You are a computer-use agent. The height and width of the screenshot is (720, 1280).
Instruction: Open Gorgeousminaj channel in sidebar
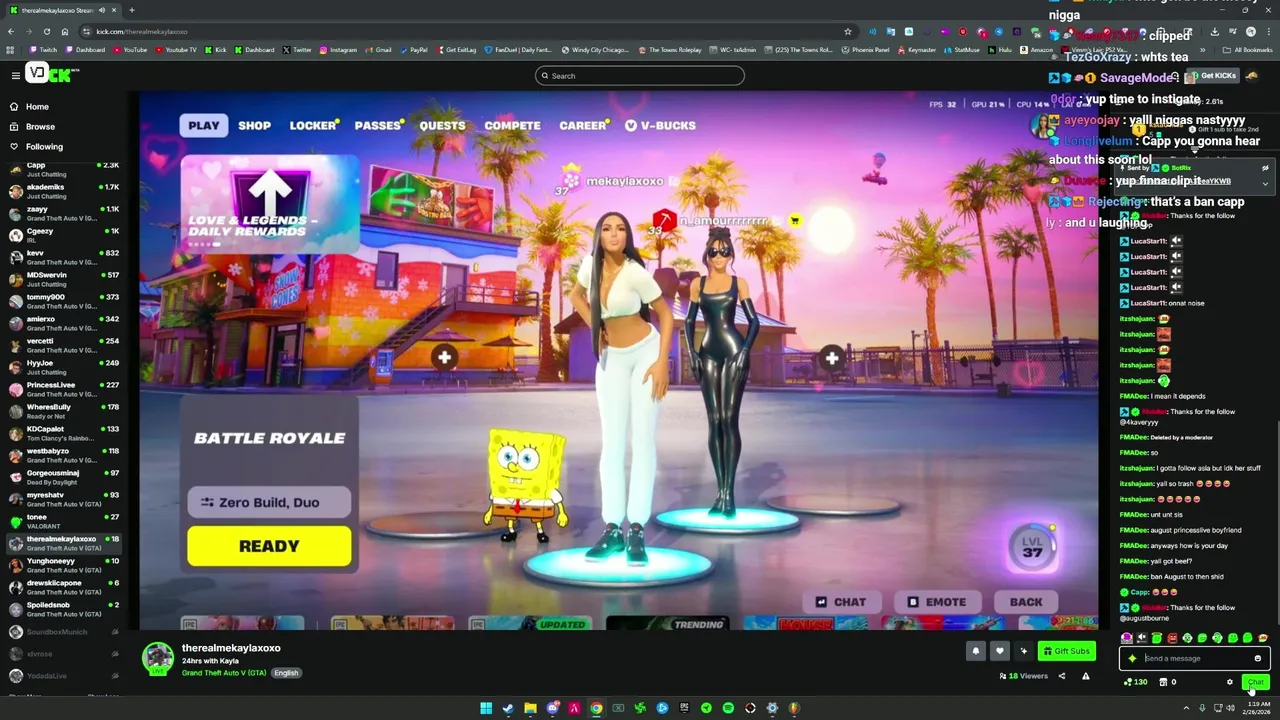pyautogui.click(x=62, y=477)
